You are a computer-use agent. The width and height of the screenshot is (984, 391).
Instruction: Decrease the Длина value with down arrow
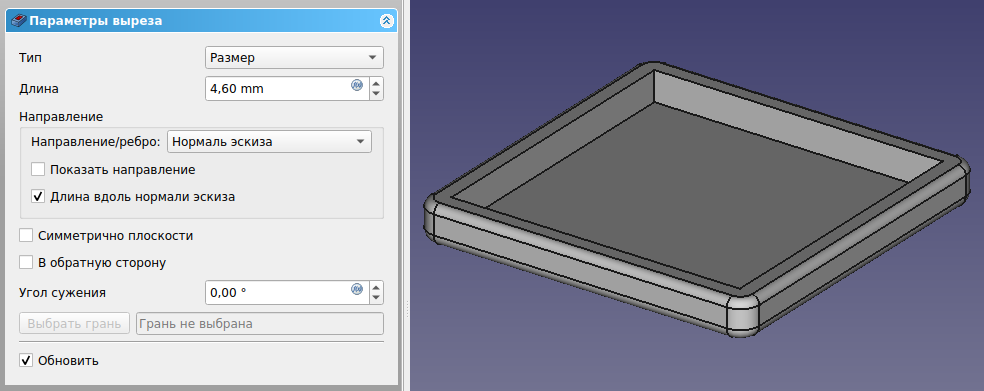click(376, 94)
